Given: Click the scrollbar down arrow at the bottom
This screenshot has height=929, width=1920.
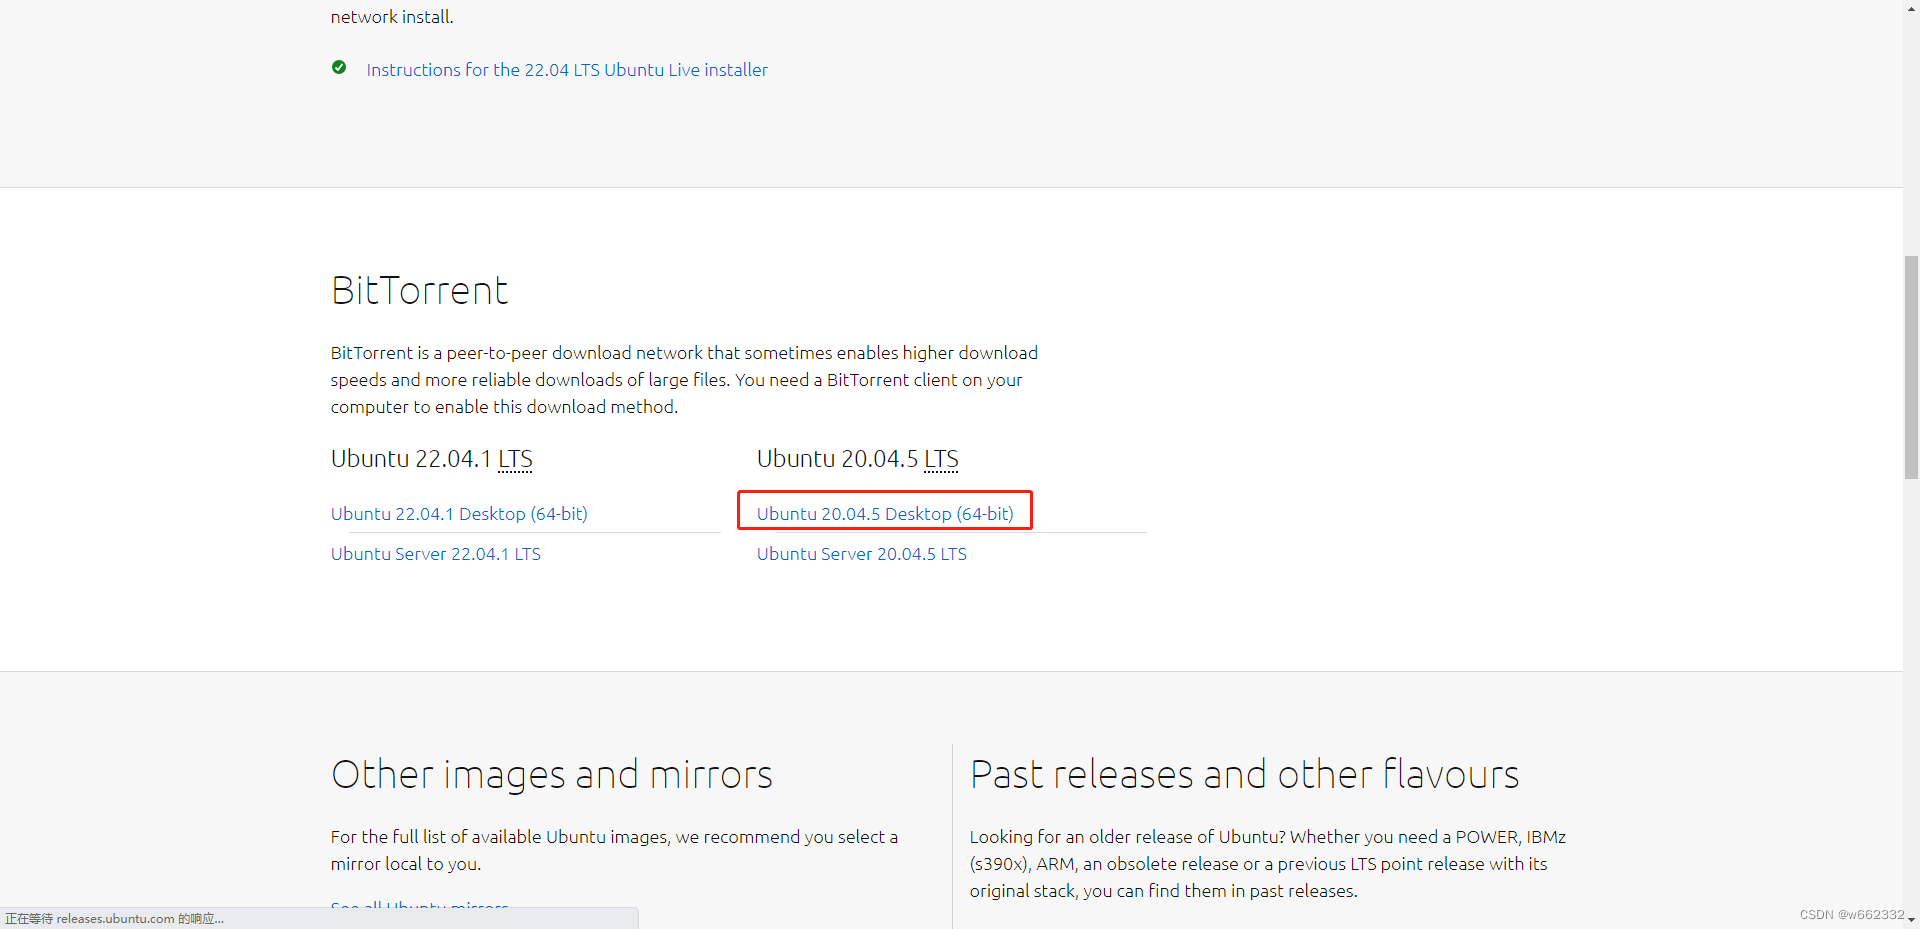Looking at the screenshot, I should (x=1911, y=920).
